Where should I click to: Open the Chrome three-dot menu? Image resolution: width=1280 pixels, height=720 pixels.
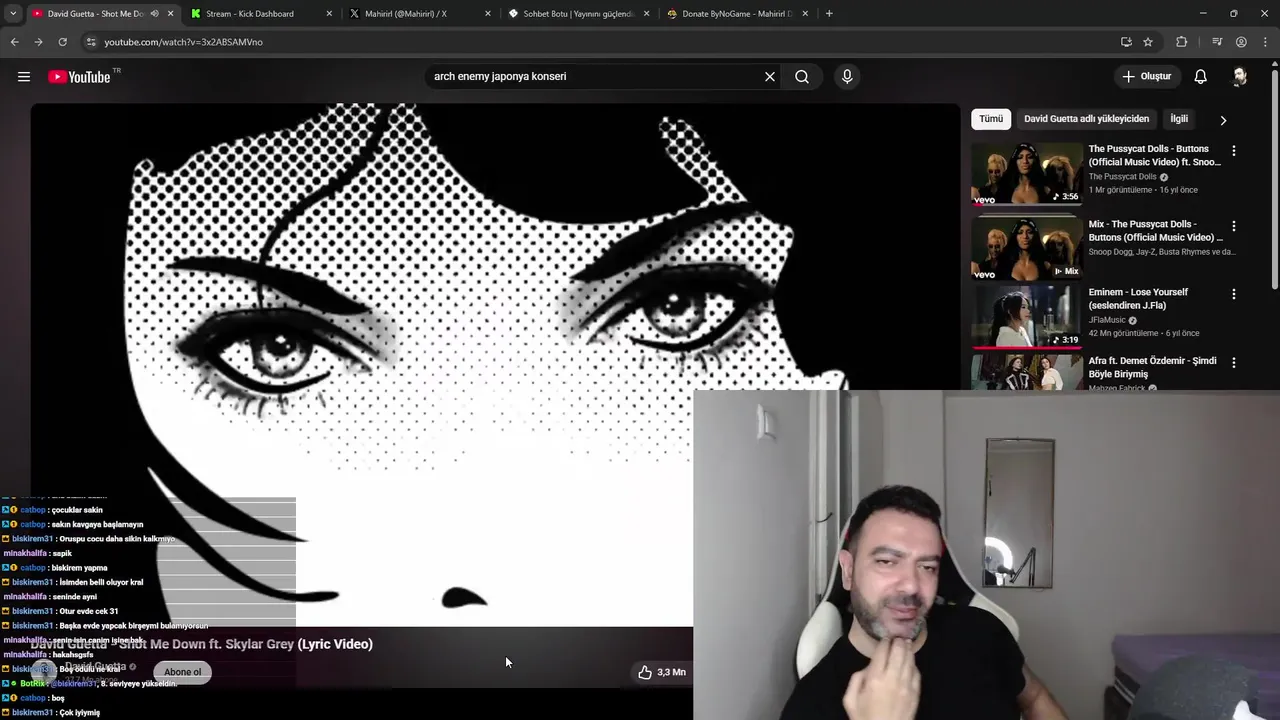tap(1265, 42)
